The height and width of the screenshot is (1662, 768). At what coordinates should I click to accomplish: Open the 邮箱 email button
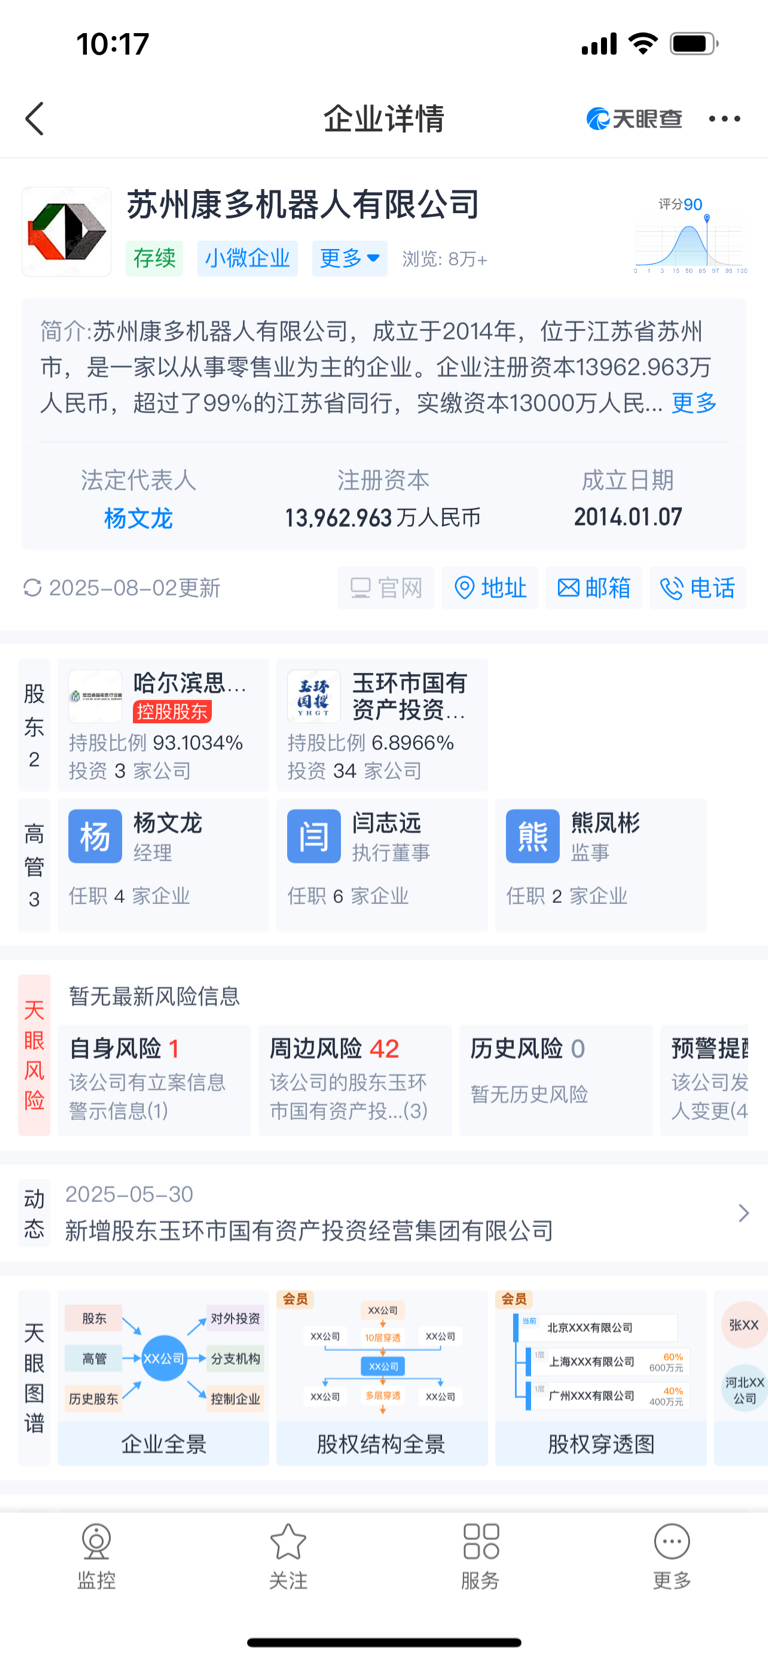pyautogui.click(x=594, y=587)
